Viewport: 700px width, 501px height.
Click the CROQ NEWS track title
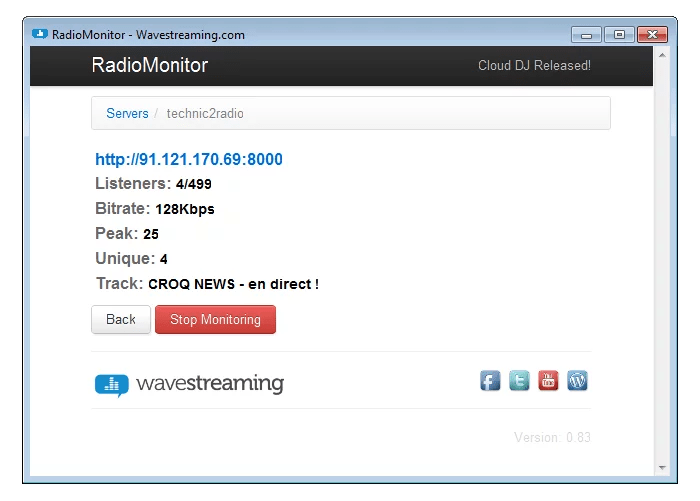pos(233,284)
